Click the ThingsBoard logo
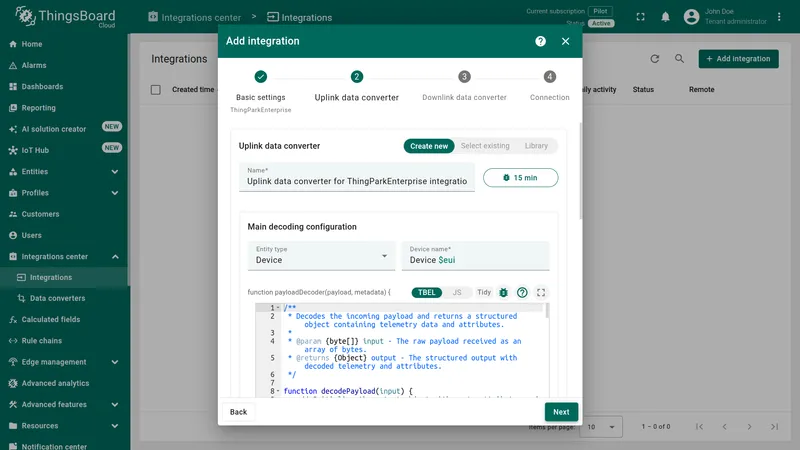Image resolution: width=800 pixels, height=450 pixels. [65, 17]
